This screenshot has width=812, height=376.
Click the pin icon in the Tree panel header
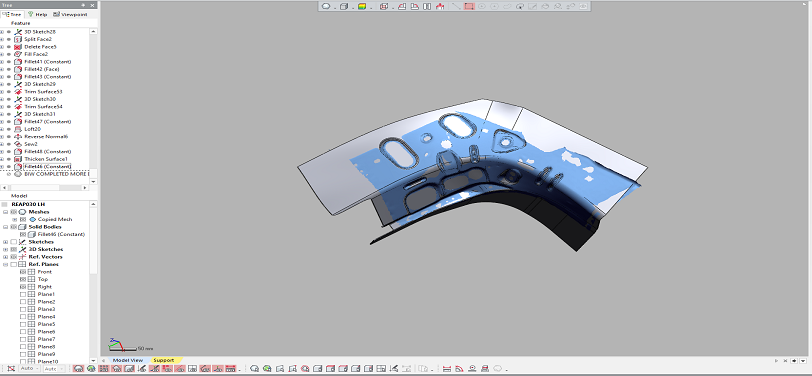point(84,5)
